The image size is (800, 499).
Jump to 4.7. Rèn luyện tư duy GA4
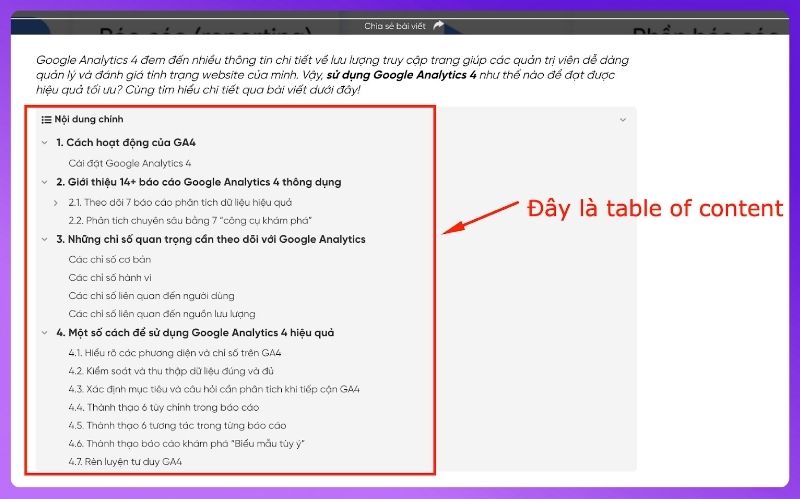pos(125,461)
